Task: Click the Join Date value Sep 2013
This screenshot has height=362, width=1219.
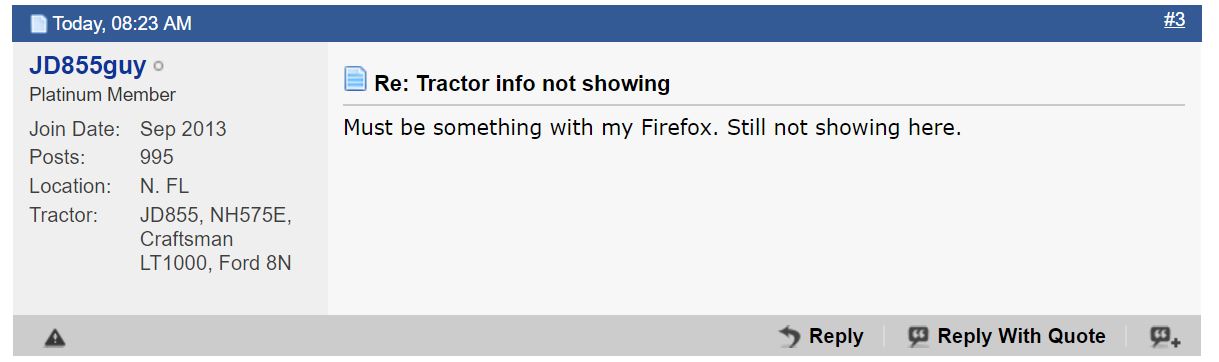Action: (x=183, y=129)
